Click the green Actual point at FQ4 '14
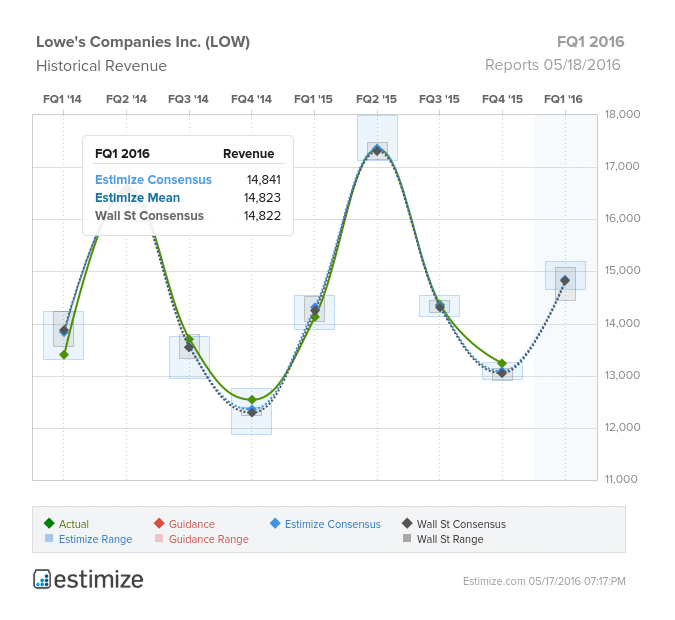This screenshot has width=675, height=620. coord(252,400)
